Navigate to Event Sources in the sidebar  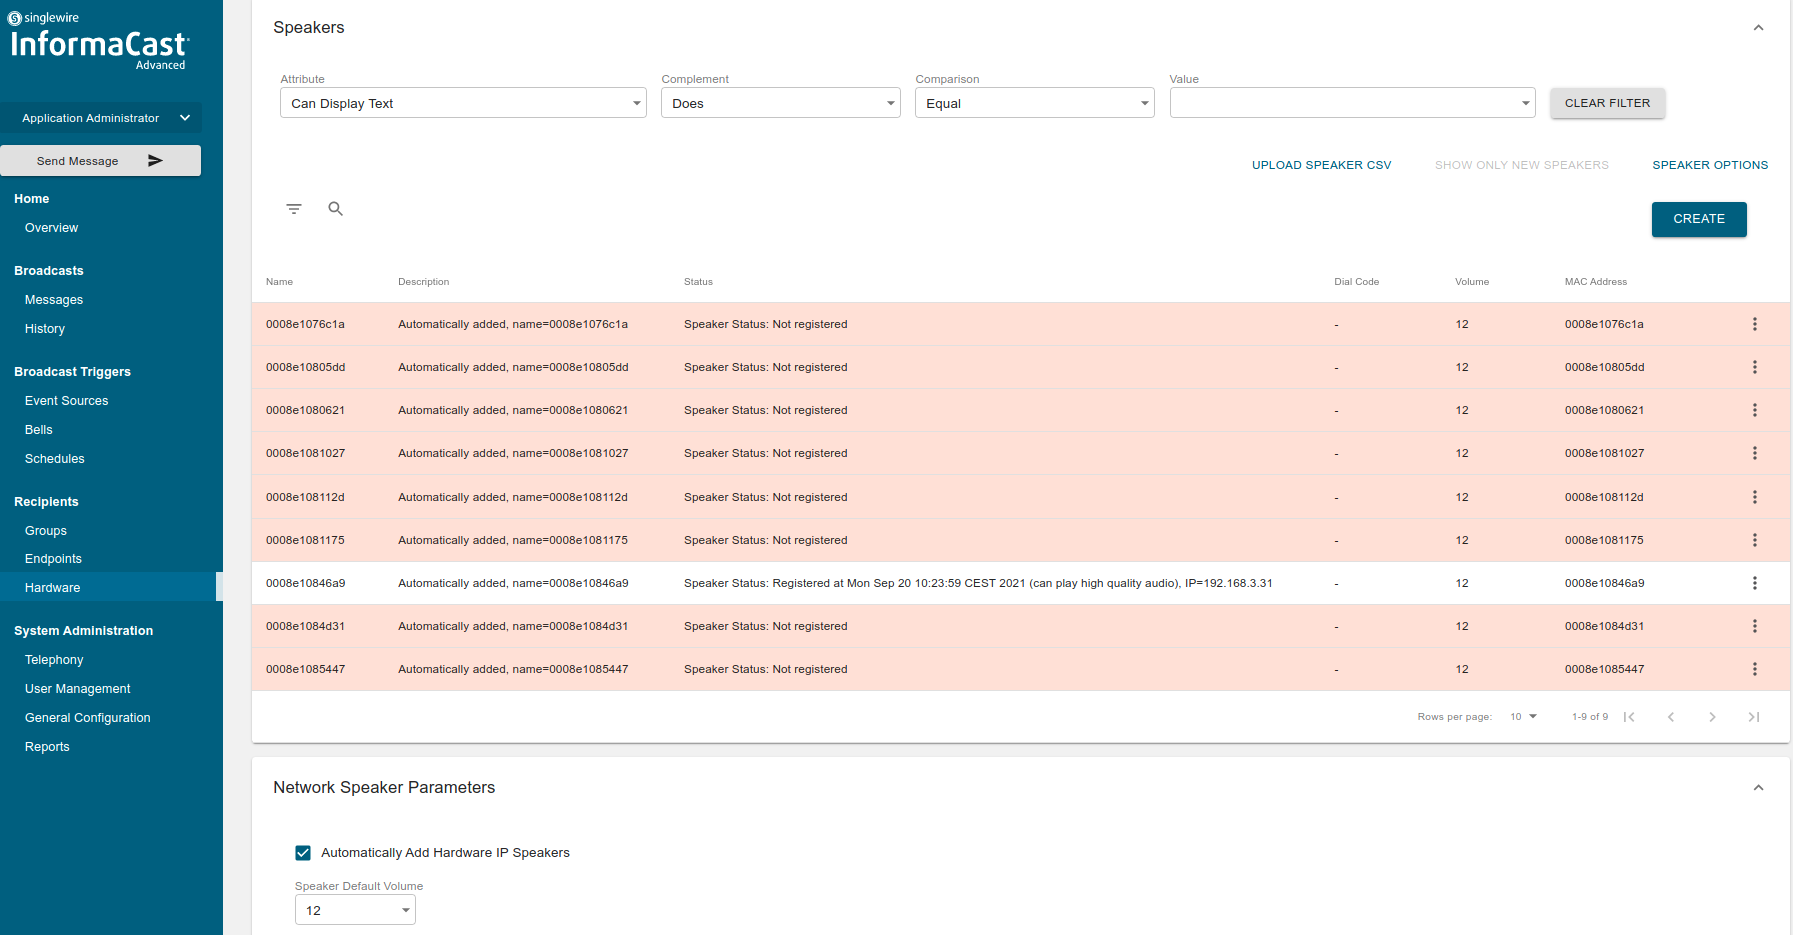(66, 401)
